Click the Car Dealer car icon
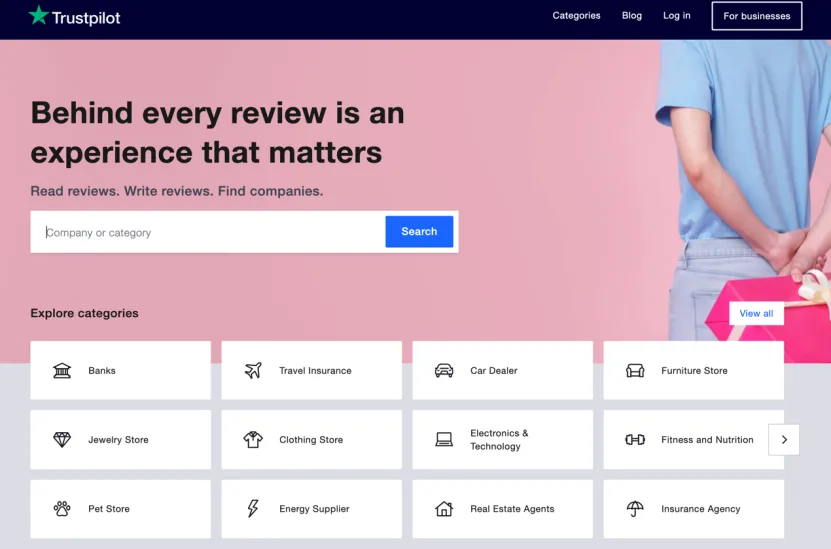Screen dimensions: 831x549 [444, 370]
